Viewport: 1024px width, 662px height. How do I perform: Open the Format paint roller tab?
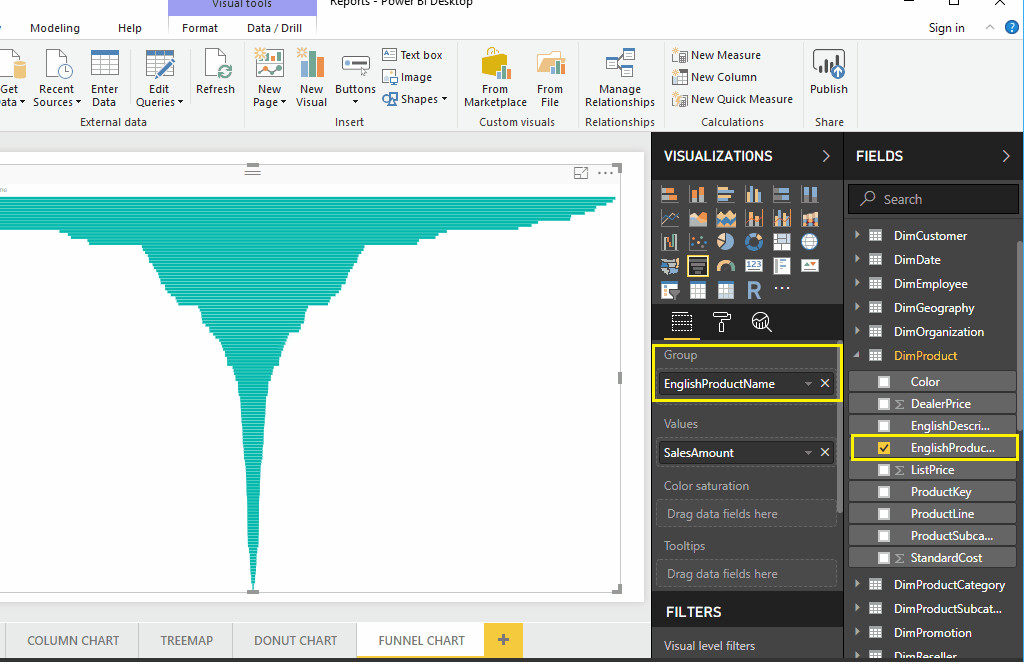[721, 321]
